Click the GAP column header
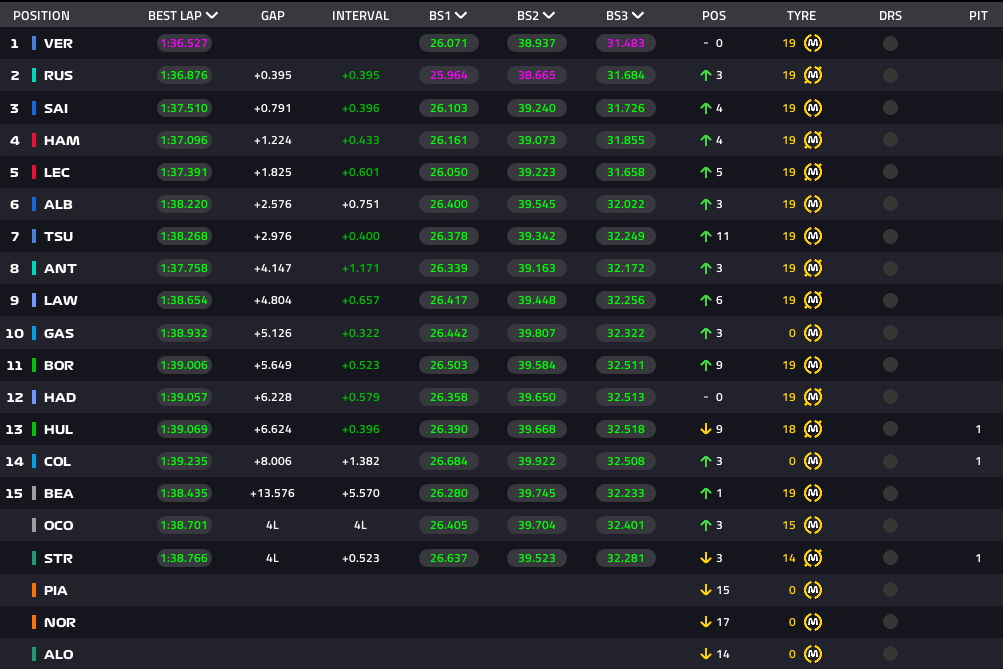The image size is (1003, 669). (272, 16)
